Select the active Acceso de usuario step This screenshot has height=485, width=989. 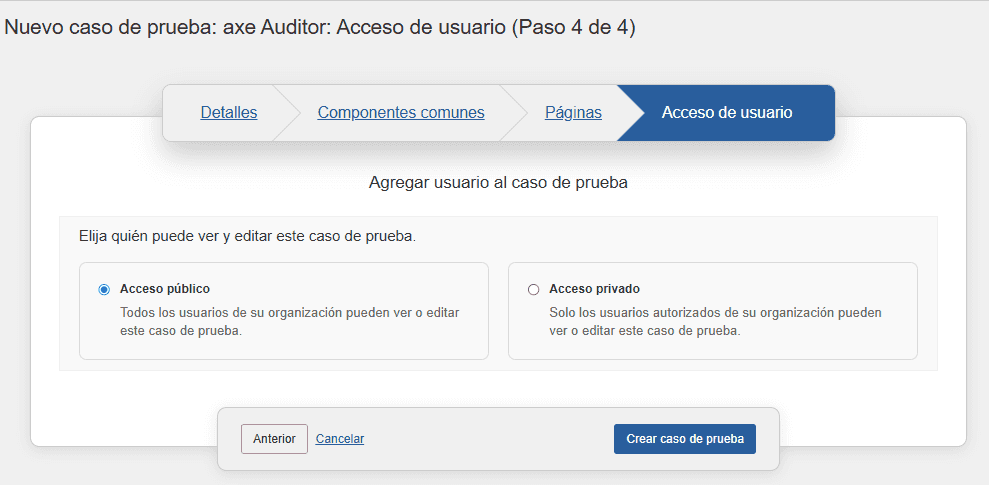click(x=727, y=113)
